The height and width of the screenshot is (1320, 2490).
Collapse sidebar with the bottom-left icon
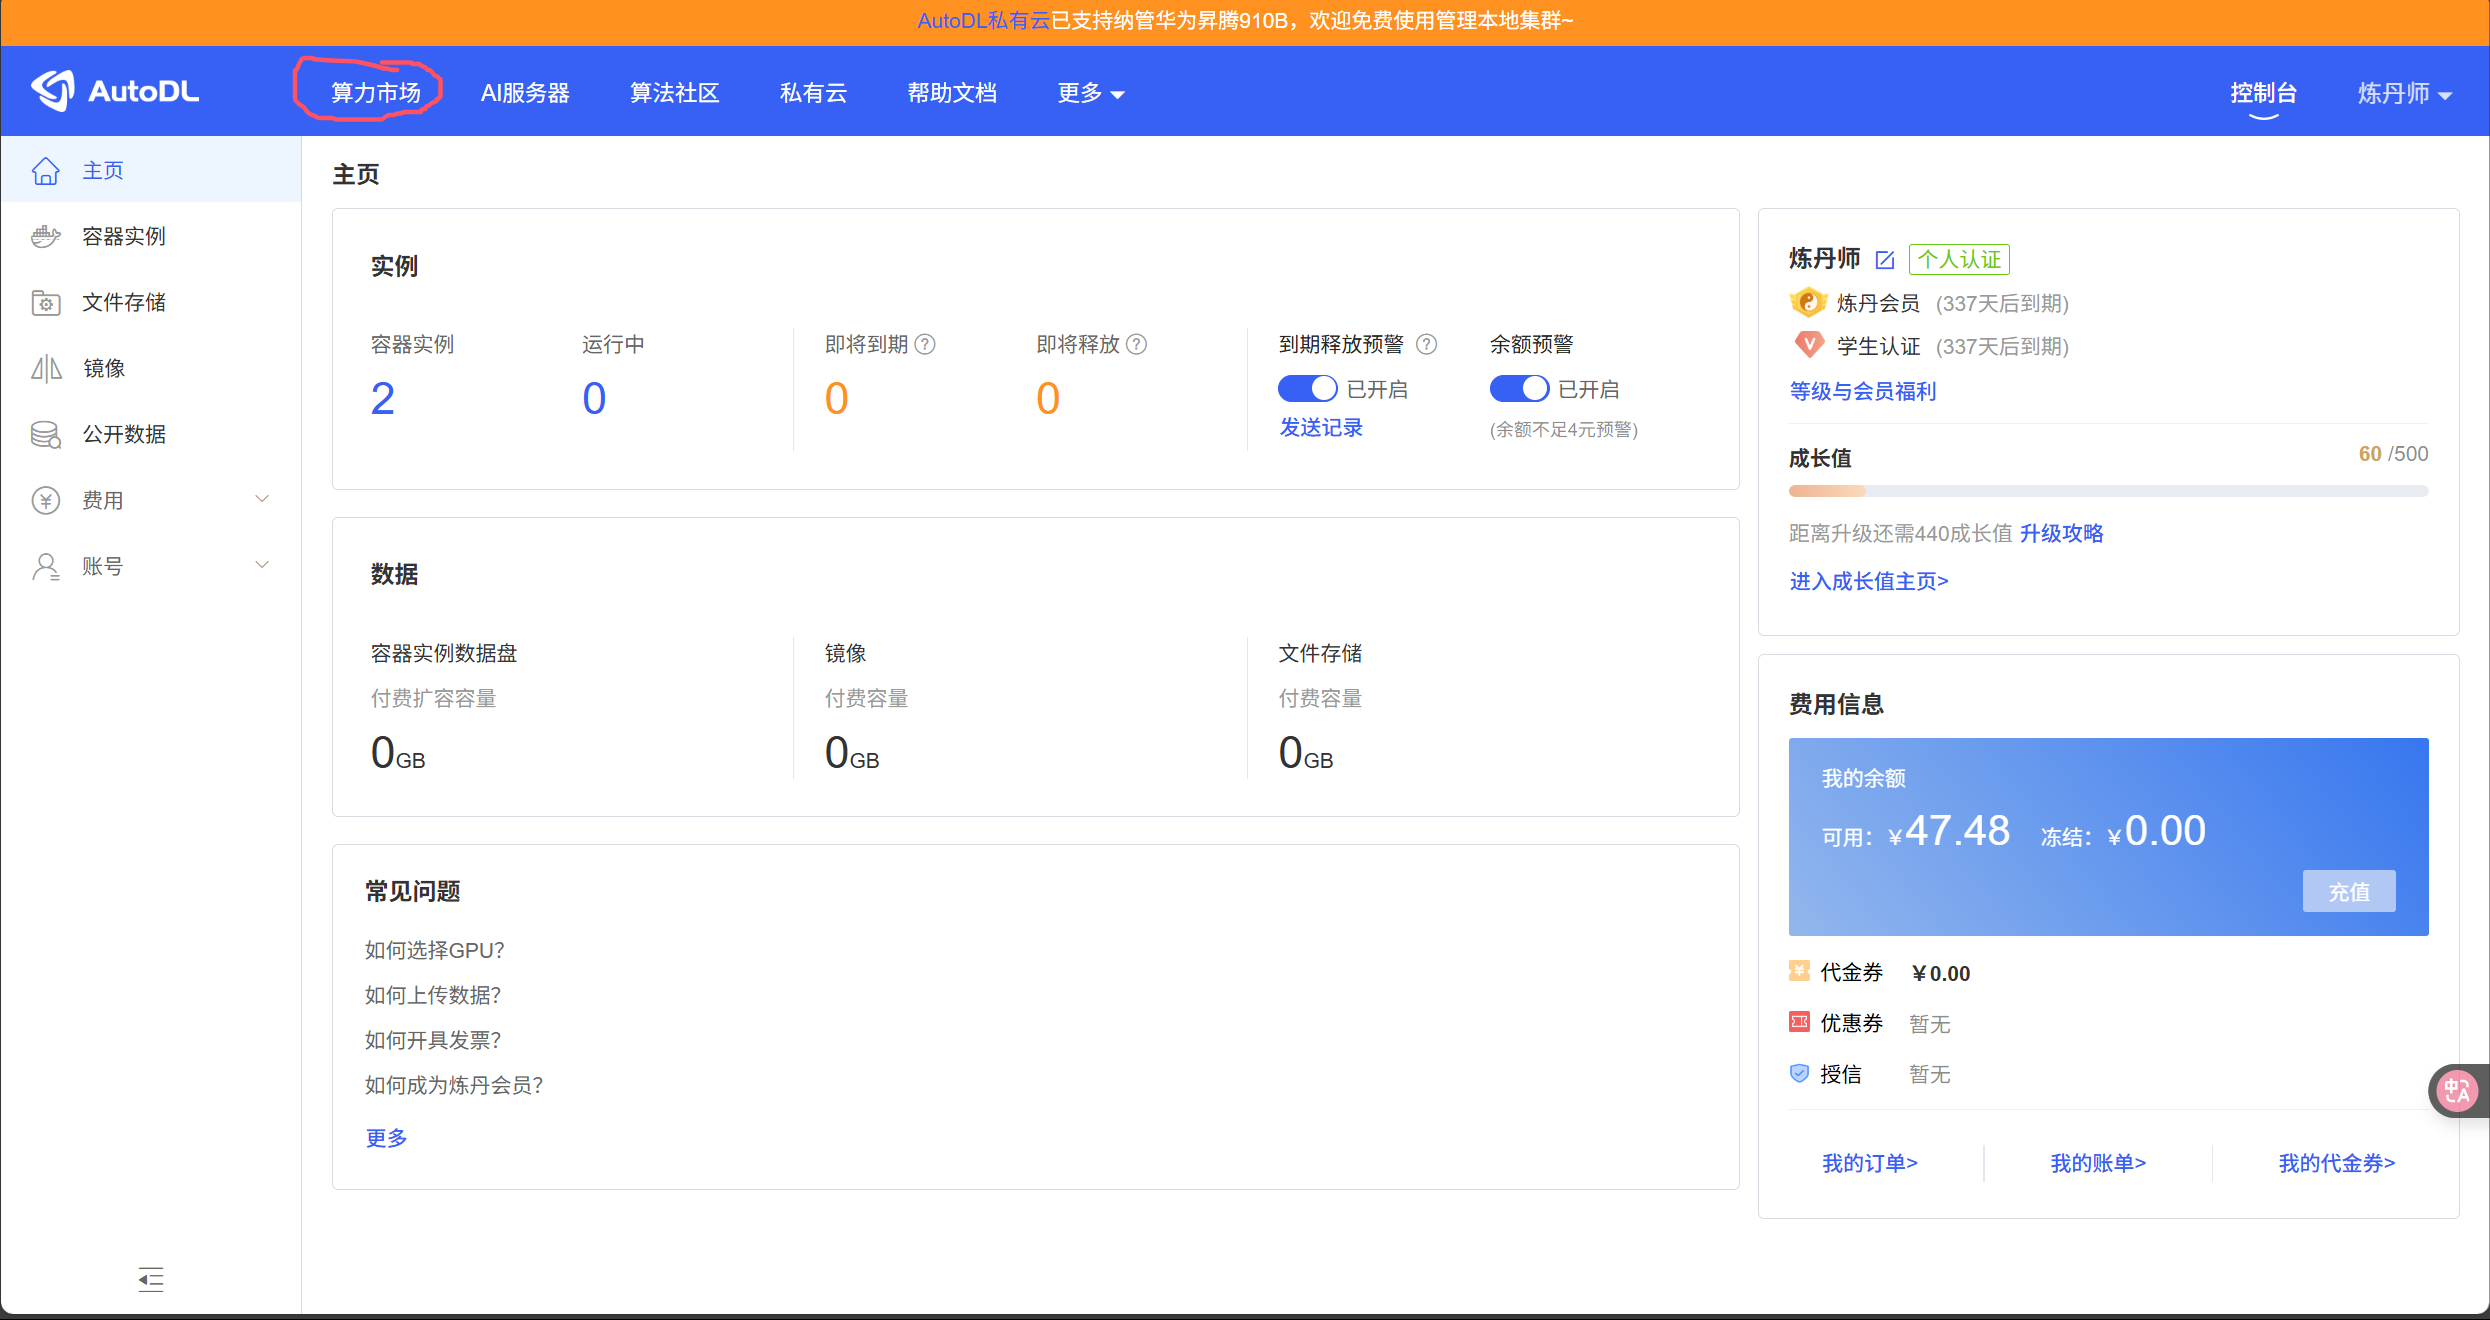[151, 1279]
